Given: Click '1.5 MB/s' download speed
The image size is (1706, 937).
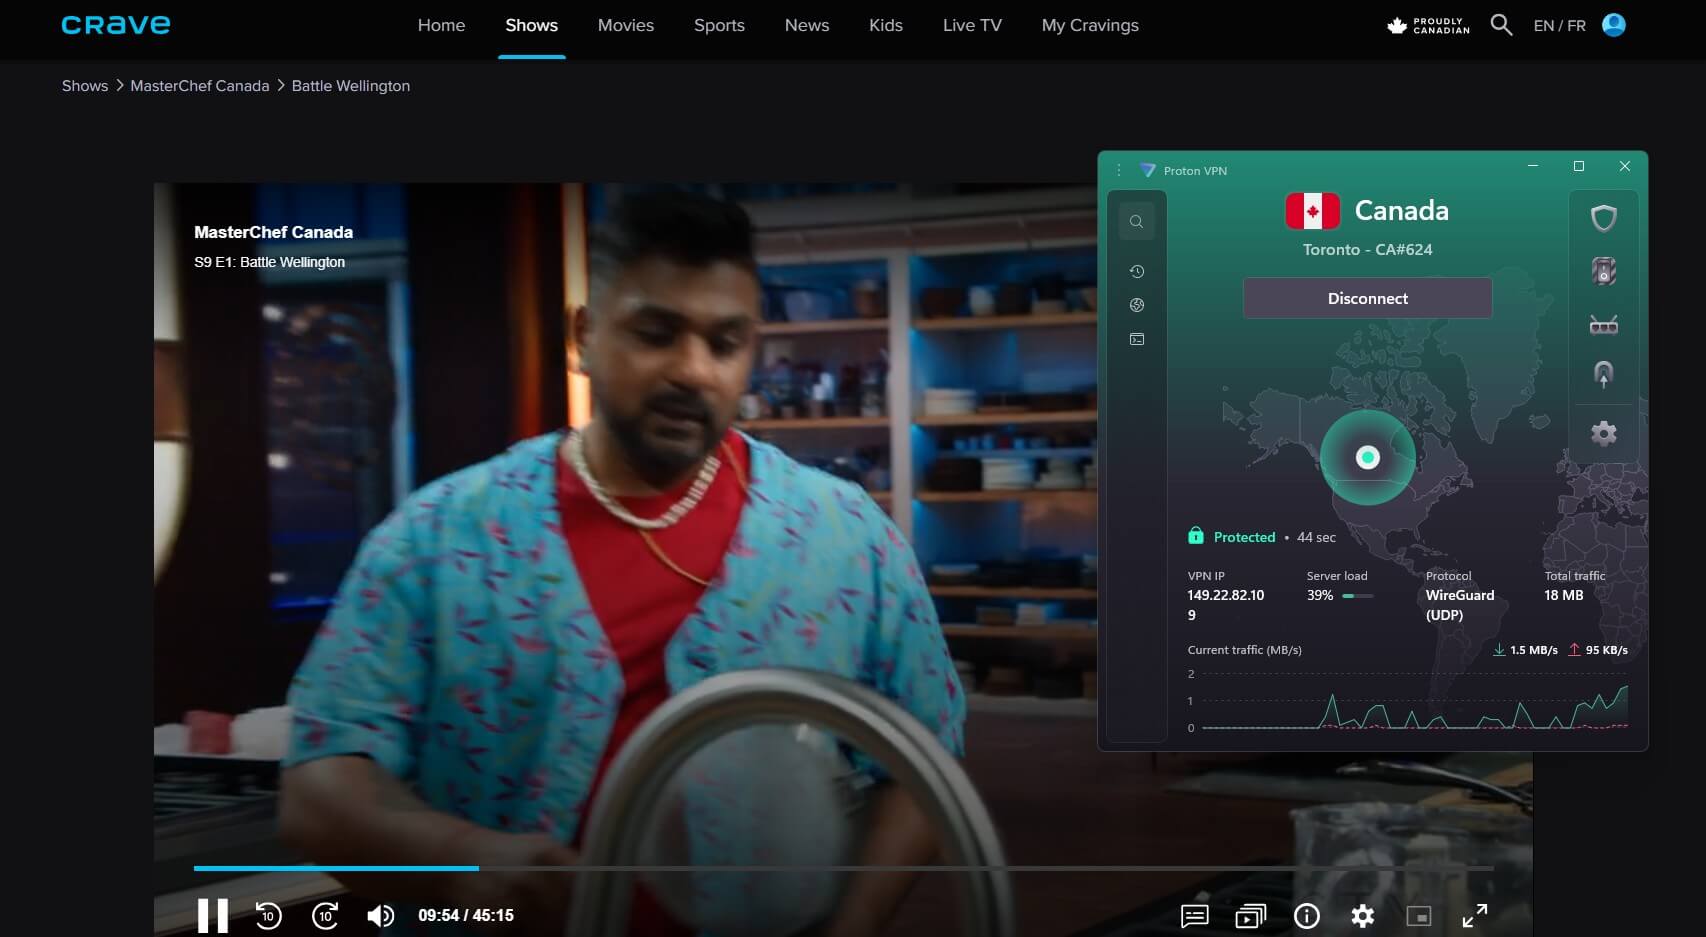Looking at the screenshot, I should (x=1534, y=650).
